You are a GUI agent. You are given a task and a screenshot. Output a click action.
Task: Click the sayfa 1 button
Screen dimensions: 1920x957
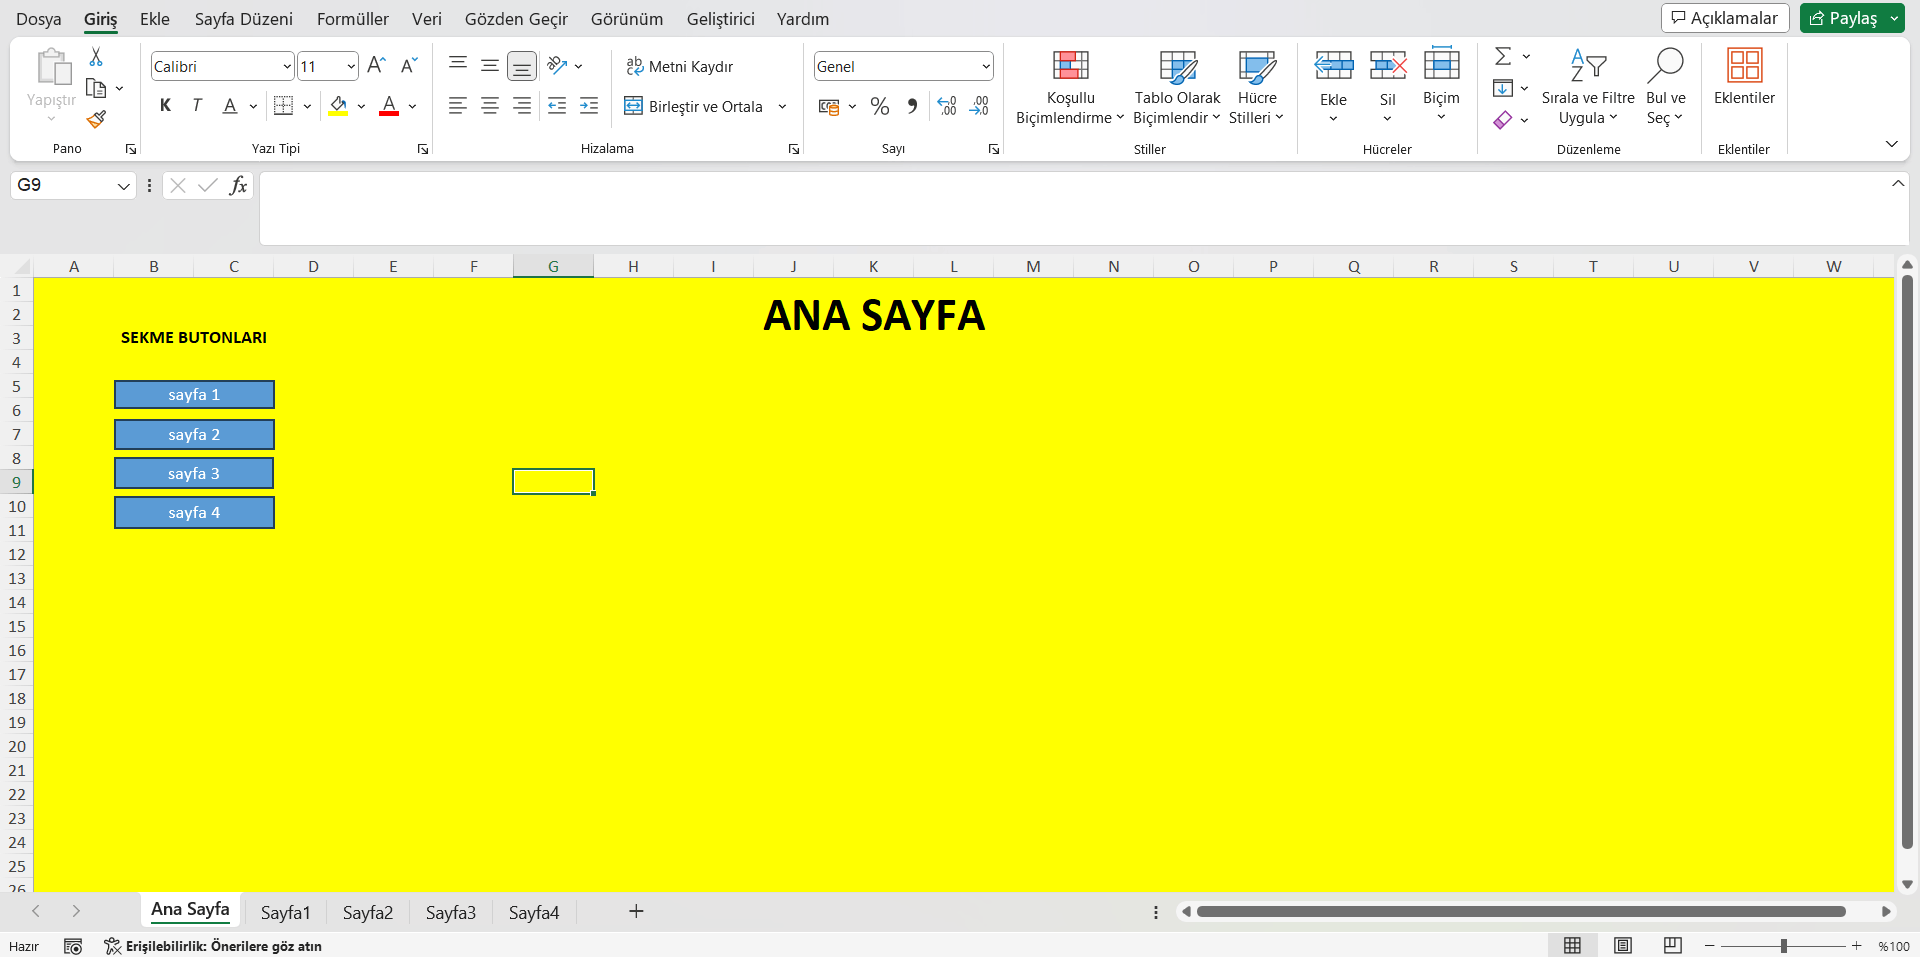(194, 394)
